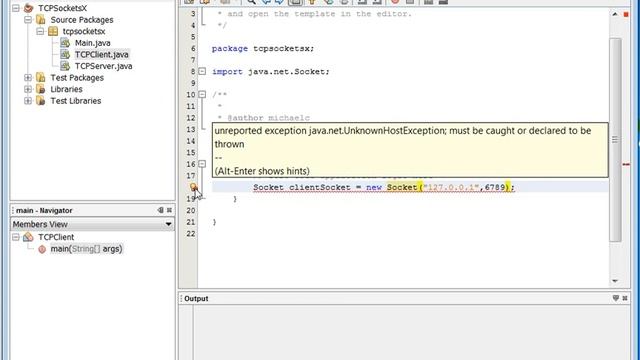The image size is (640, 360).
Task: Select the tcpsocketsx package icon
Action: tap(53, 31)
